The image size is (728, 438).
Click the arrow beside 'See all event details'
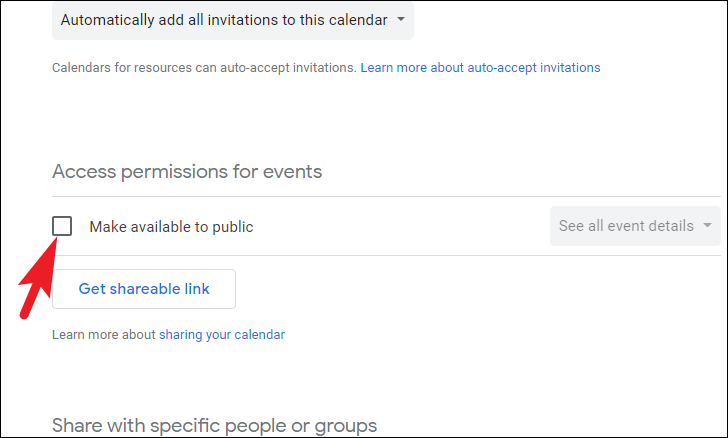[x=708, y=226]
